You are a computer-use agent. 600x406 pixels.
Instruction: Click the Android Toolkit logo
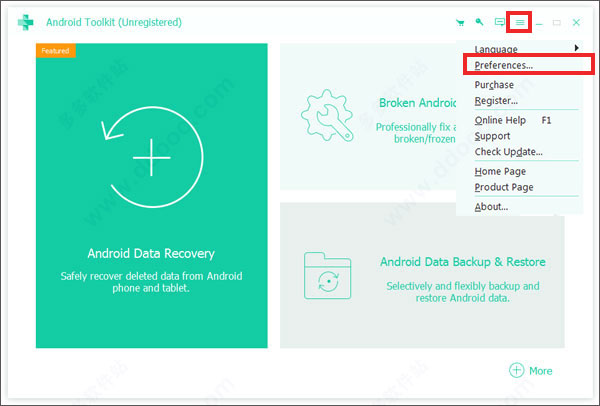[x=26, y=23]
